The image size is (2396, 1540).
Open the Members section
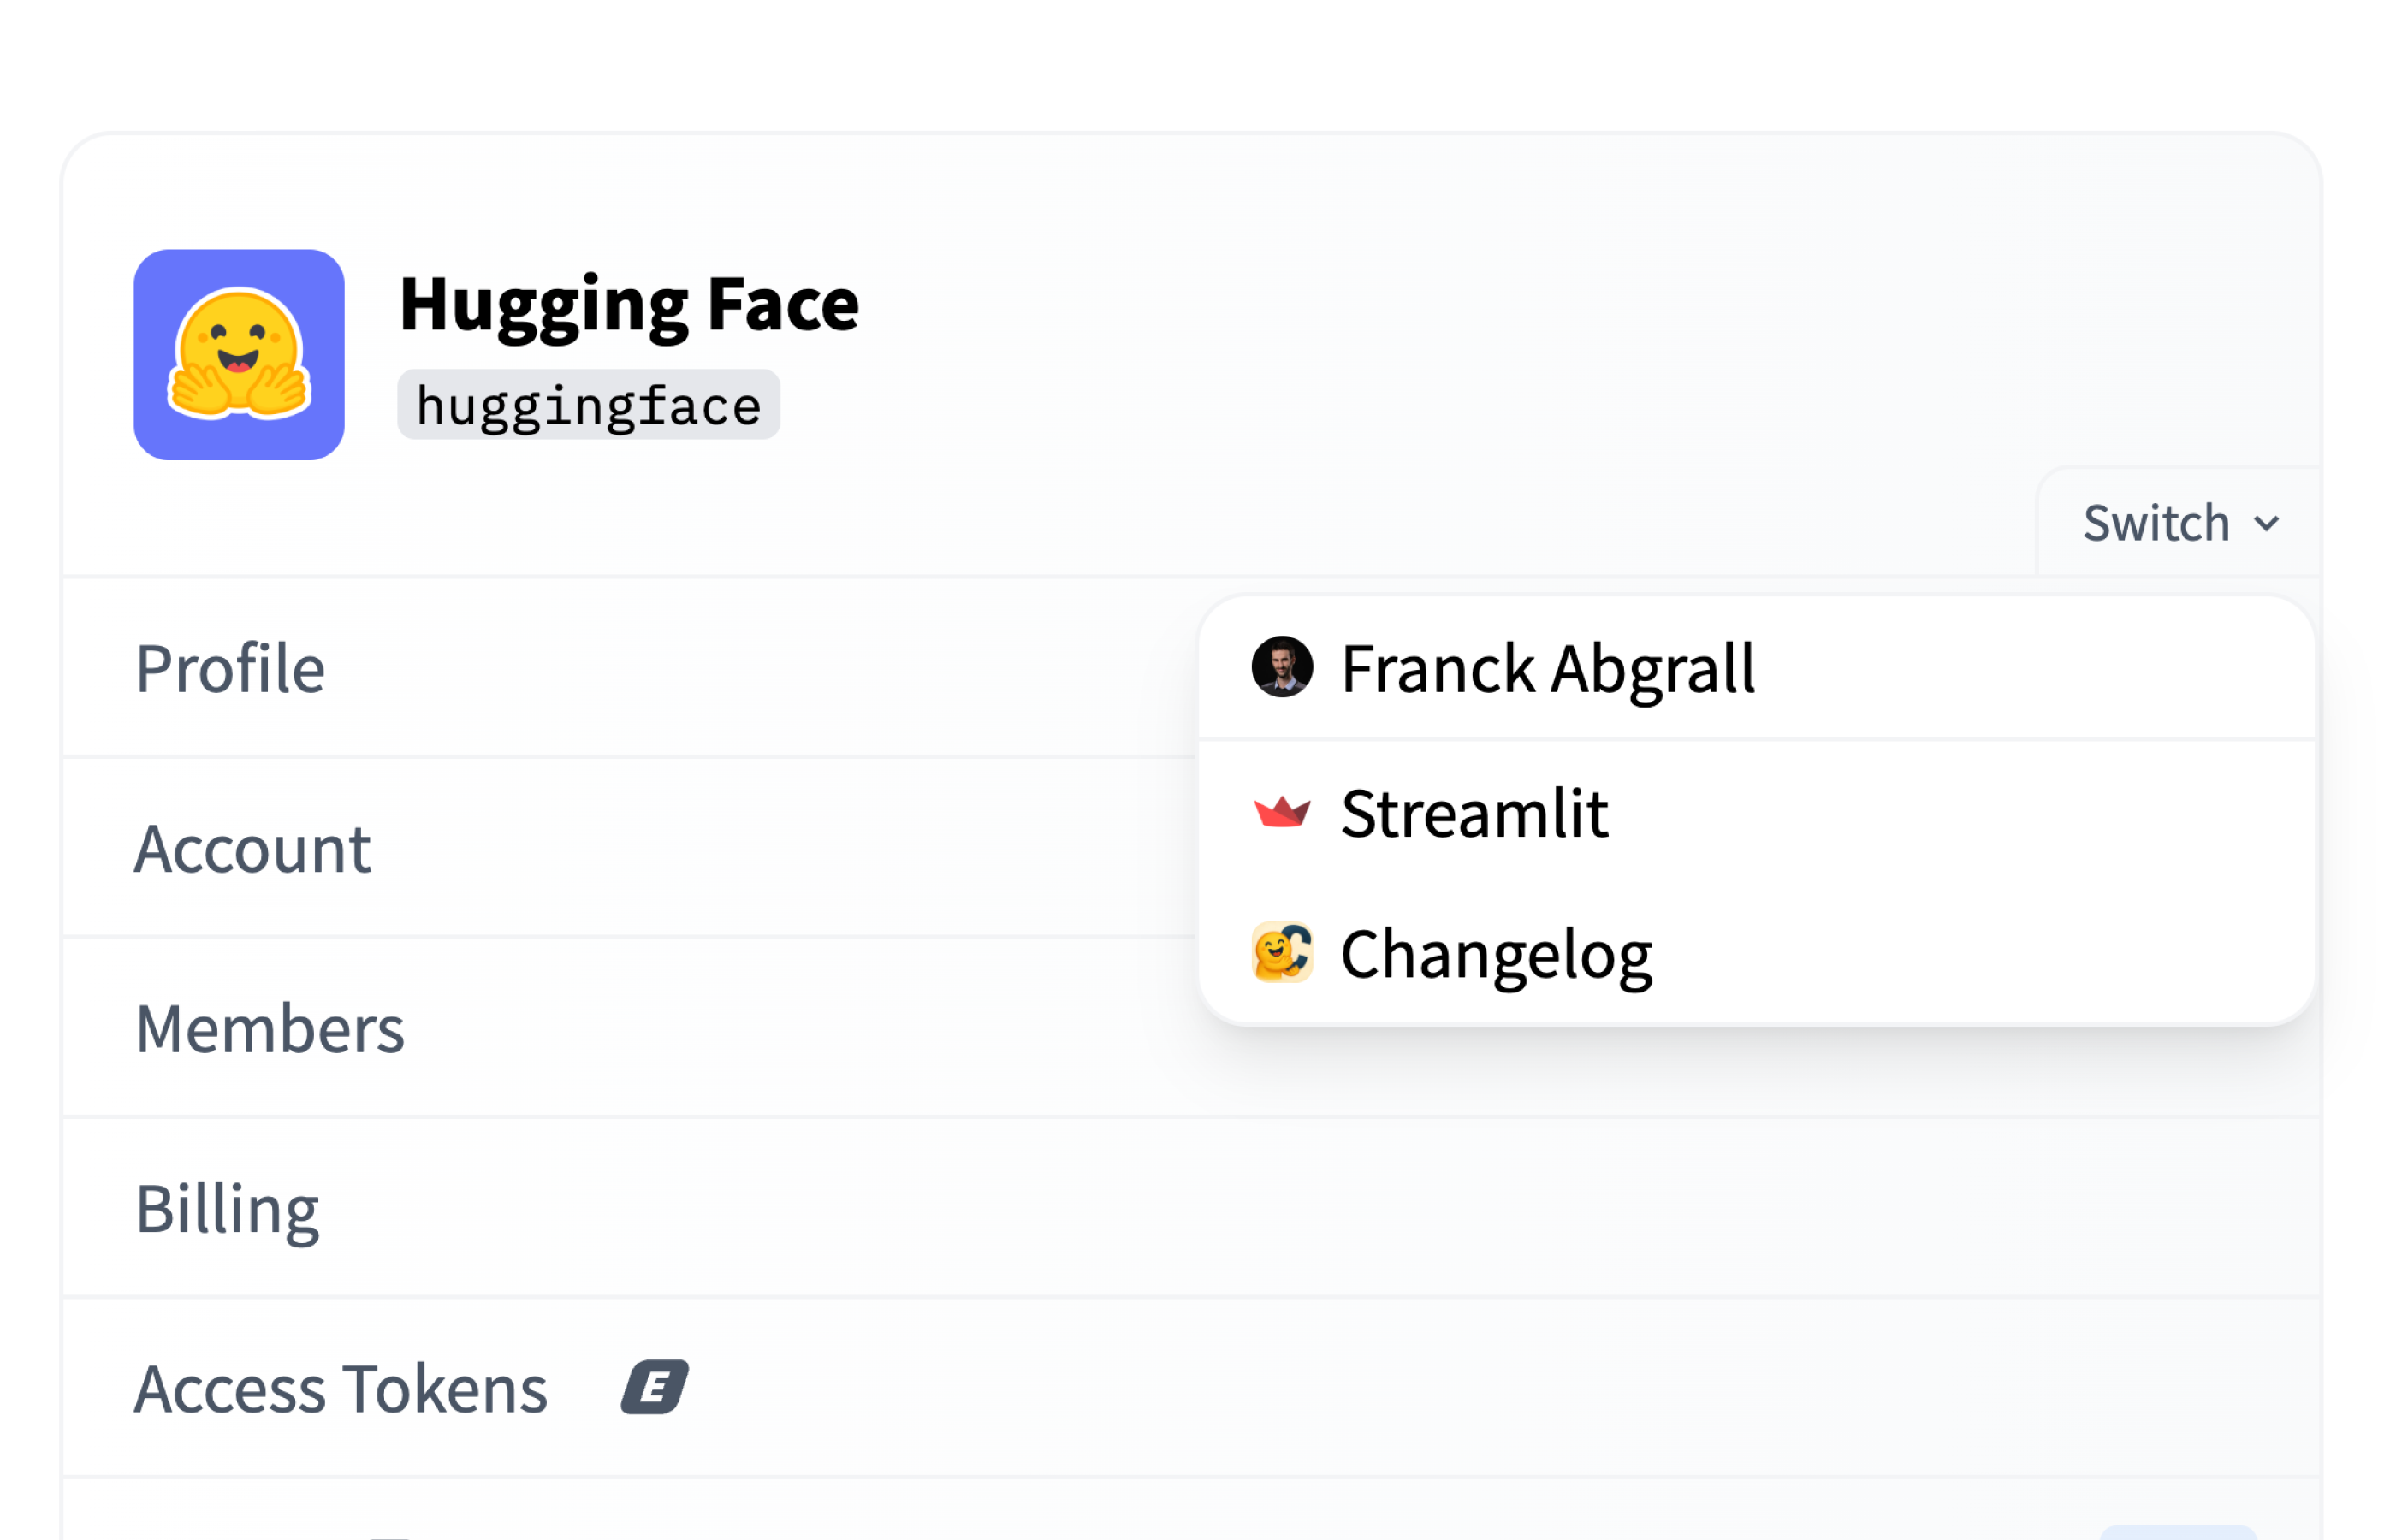click(x=270, y=1029)
